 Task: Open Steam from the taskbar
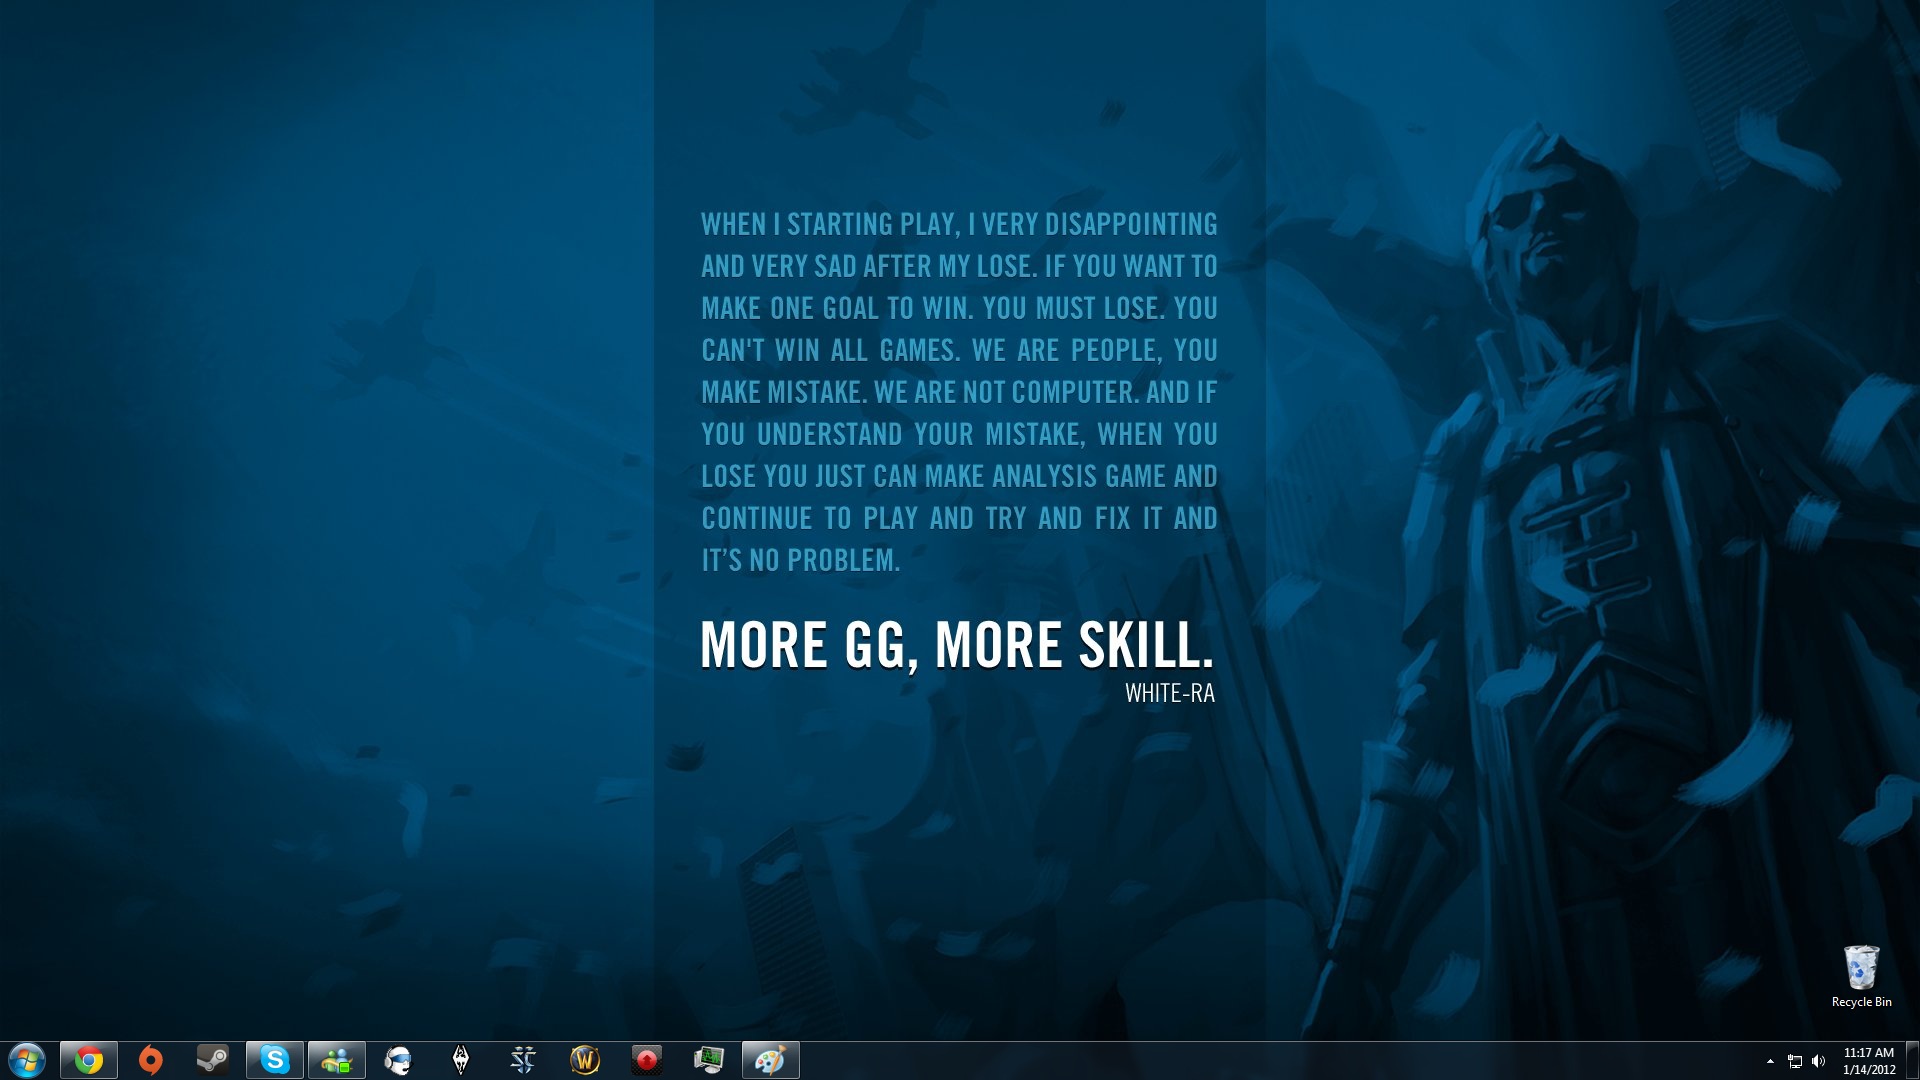[x=213, y=1060]
